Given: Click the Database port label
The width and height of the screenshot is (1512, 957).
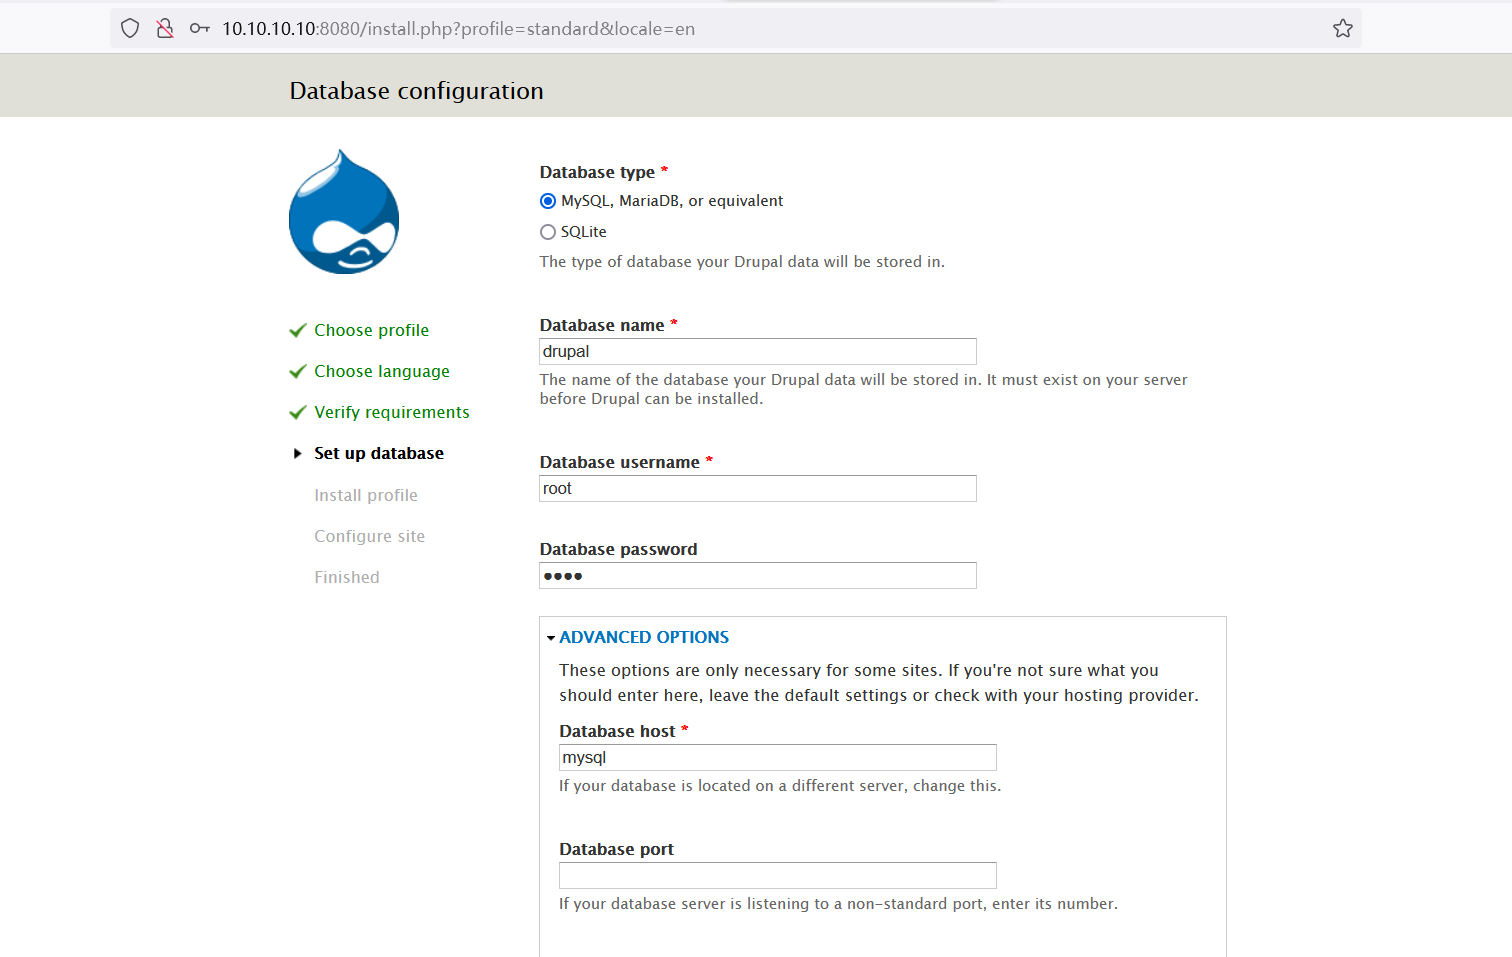Looking at the screenshot, I should (616, 849).
